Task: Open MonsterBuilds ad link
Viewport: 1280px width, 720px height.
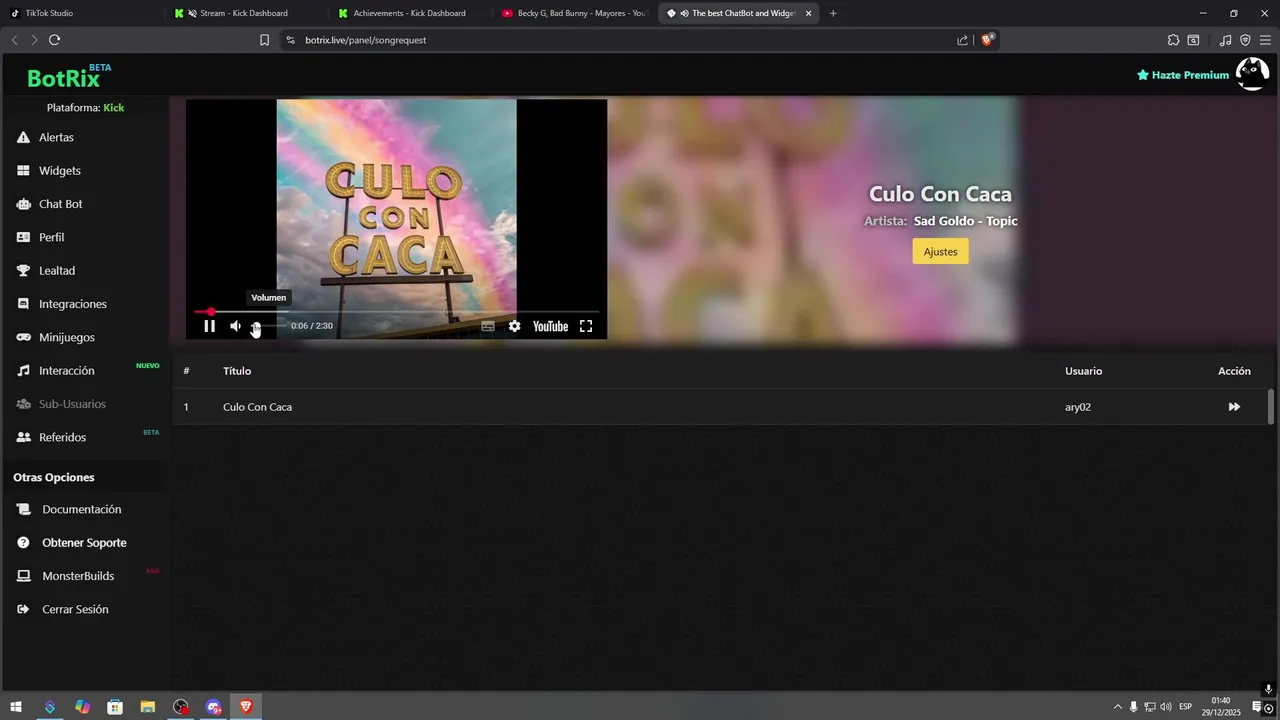Action: 78,576
